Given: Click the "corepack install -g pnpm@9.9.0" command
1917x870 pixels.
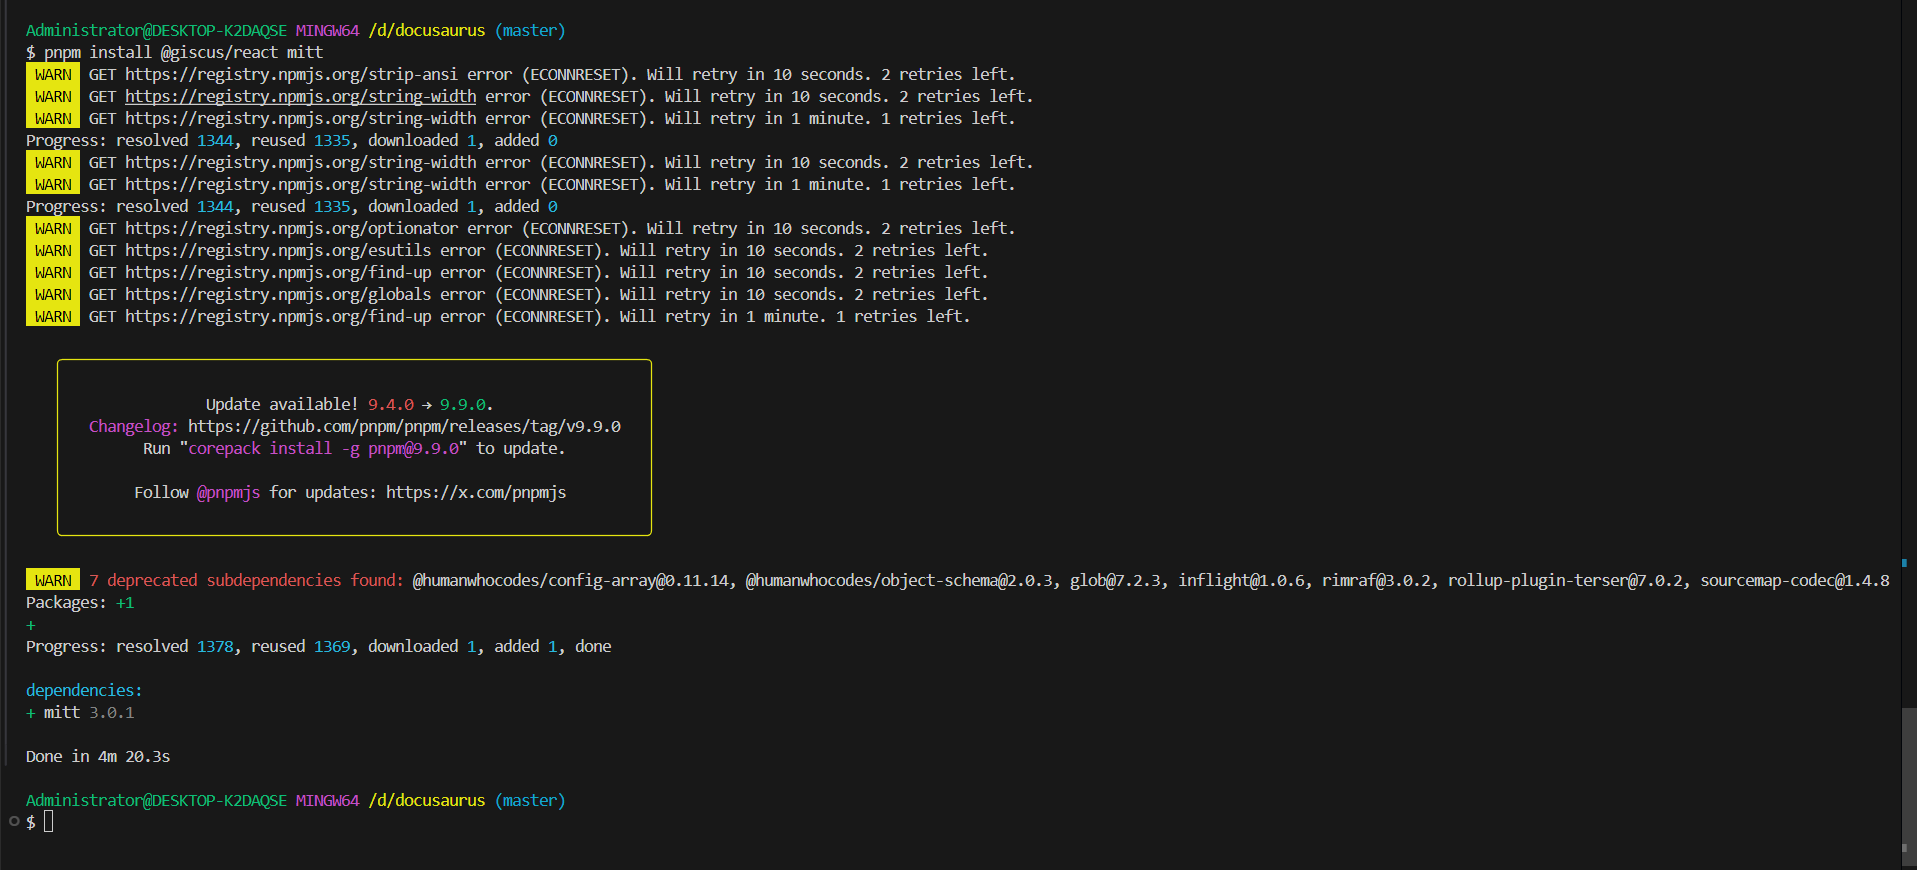Looking at the screenshot, I should pyautogui.click(x=323, y=449).
